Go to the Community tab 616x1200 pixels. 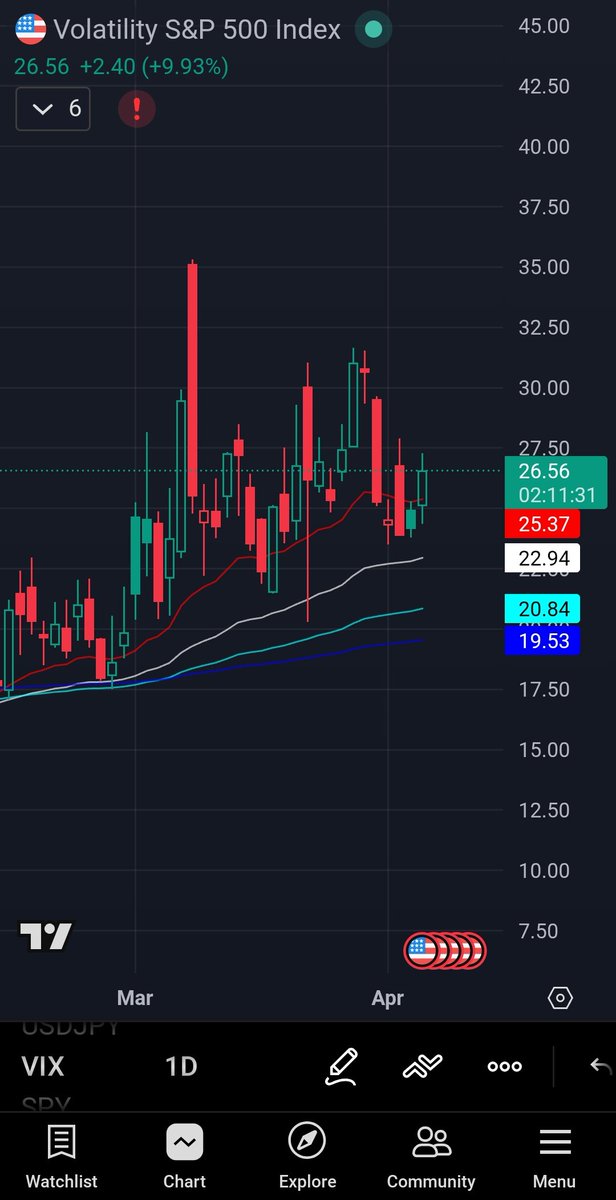(431, 1156)
